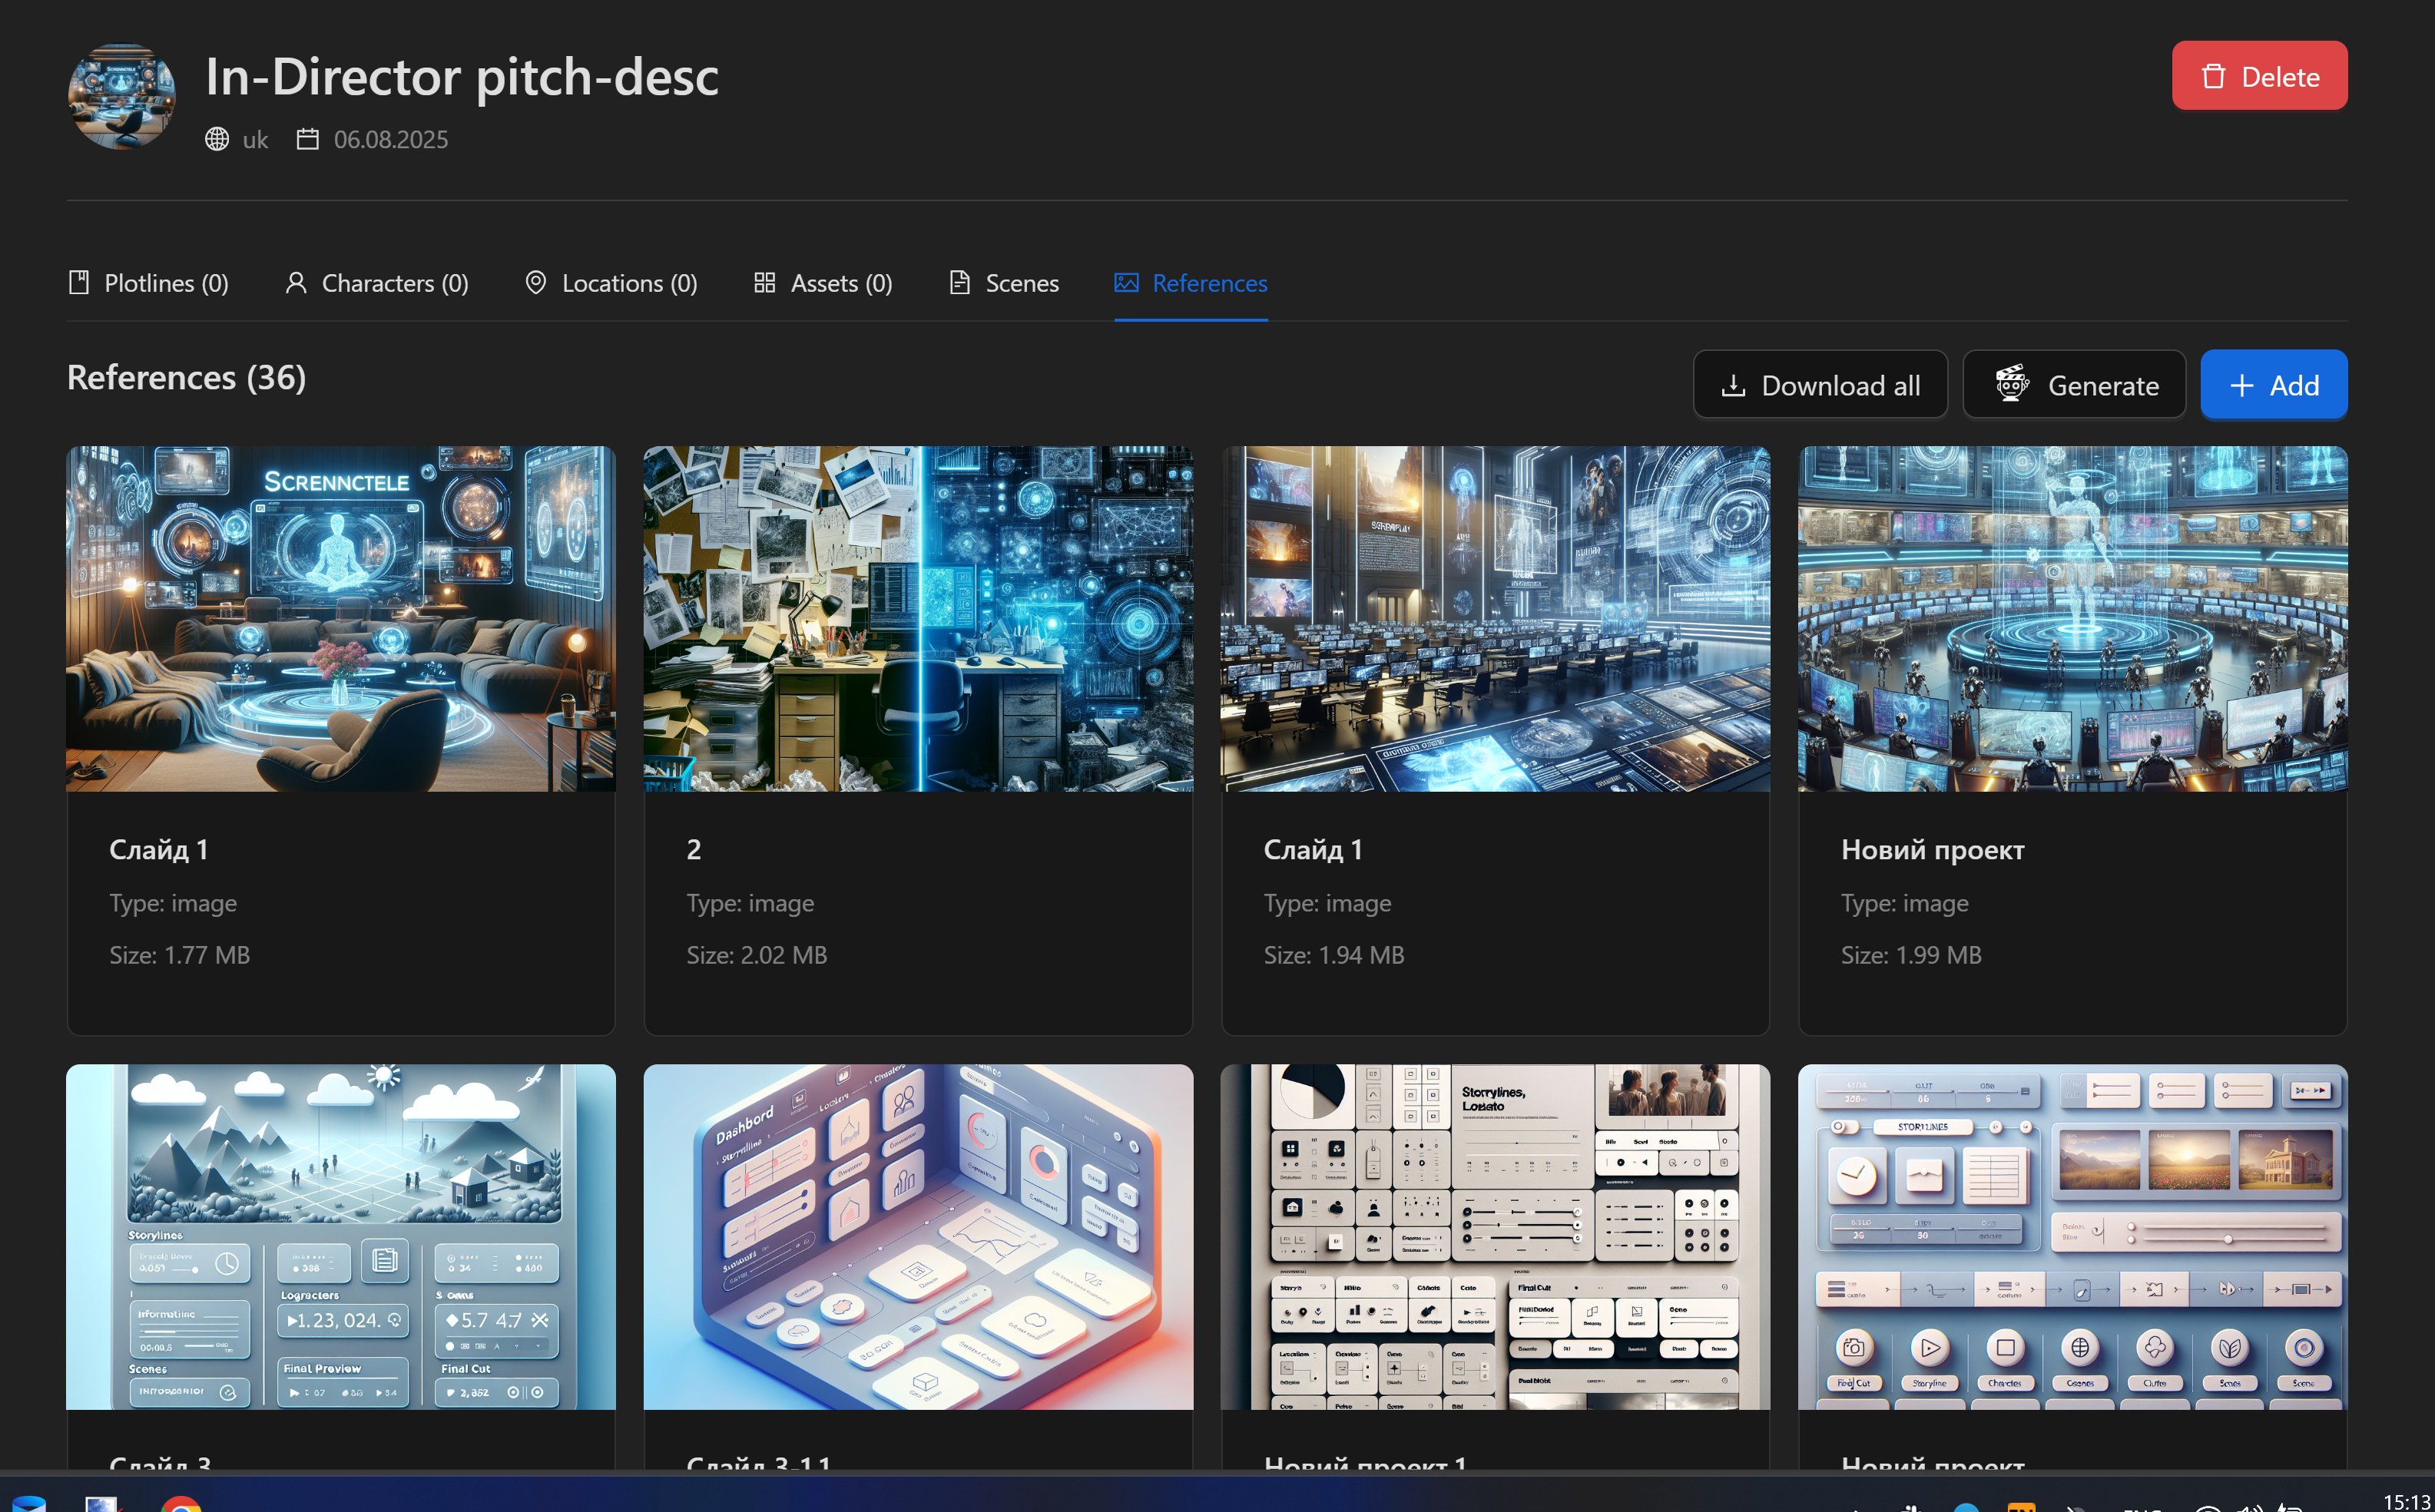2435x1512 pixels.
Task: Click the Plotlines bookmark icon
Action: pos(79,283)
